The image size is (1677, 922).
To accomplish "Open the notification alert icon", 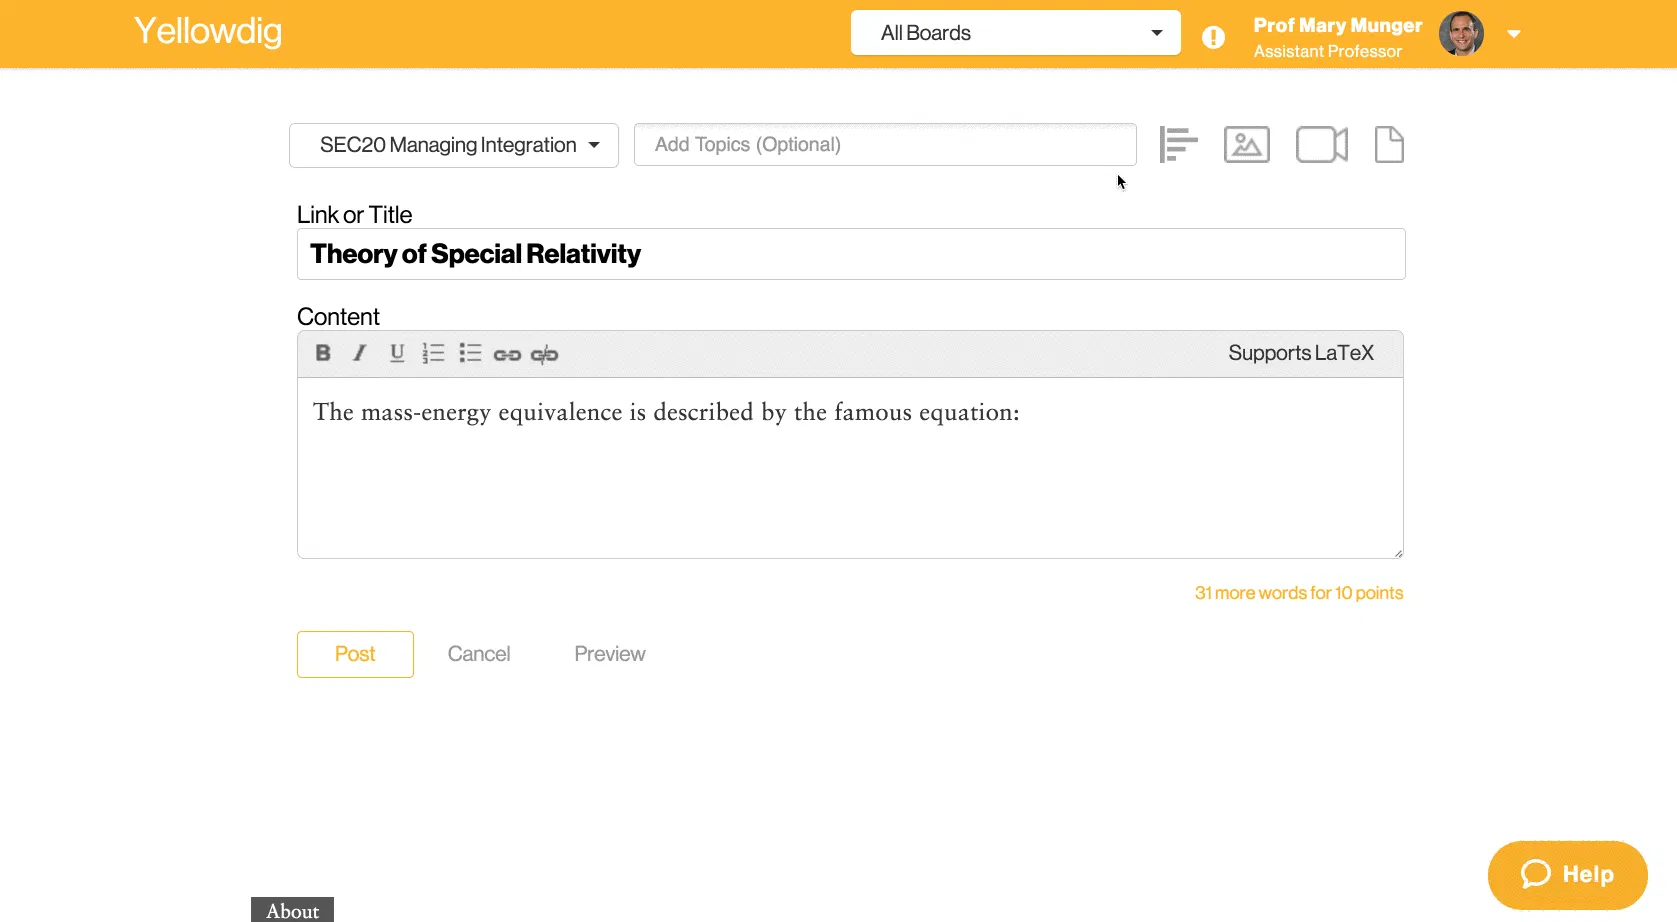I will (1213, 37).
